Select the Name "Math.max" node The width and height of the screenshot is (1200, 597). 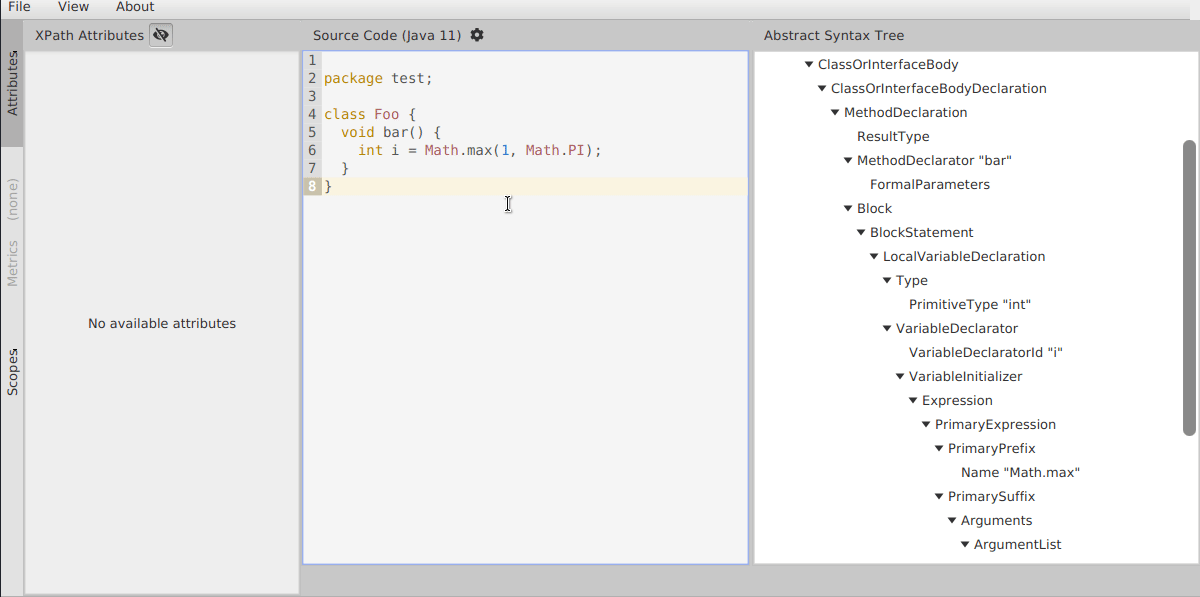click(x=1020, y=473)
